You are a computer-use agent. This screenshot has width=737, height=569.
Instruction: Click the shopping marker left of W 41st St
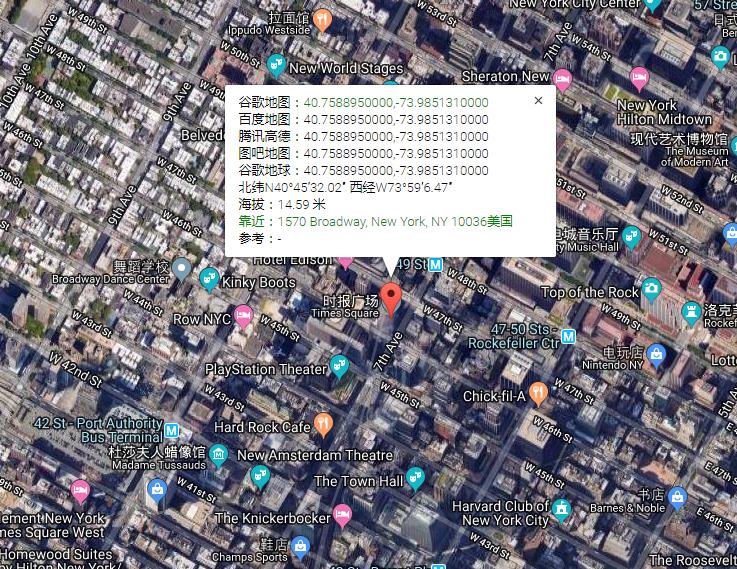click(x=157, y=491)
